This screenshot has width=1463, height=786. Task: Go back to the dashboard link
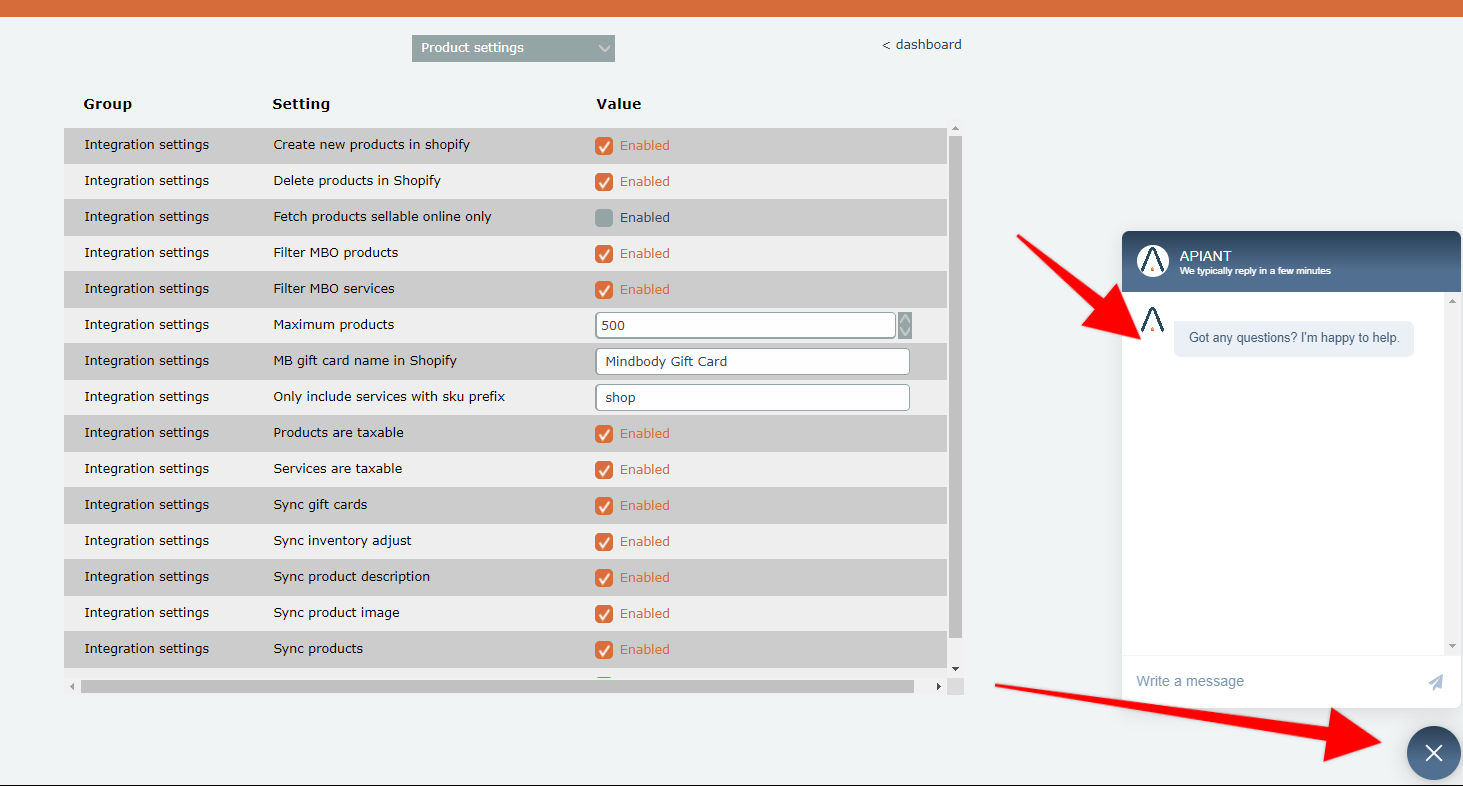pos(922,45)
